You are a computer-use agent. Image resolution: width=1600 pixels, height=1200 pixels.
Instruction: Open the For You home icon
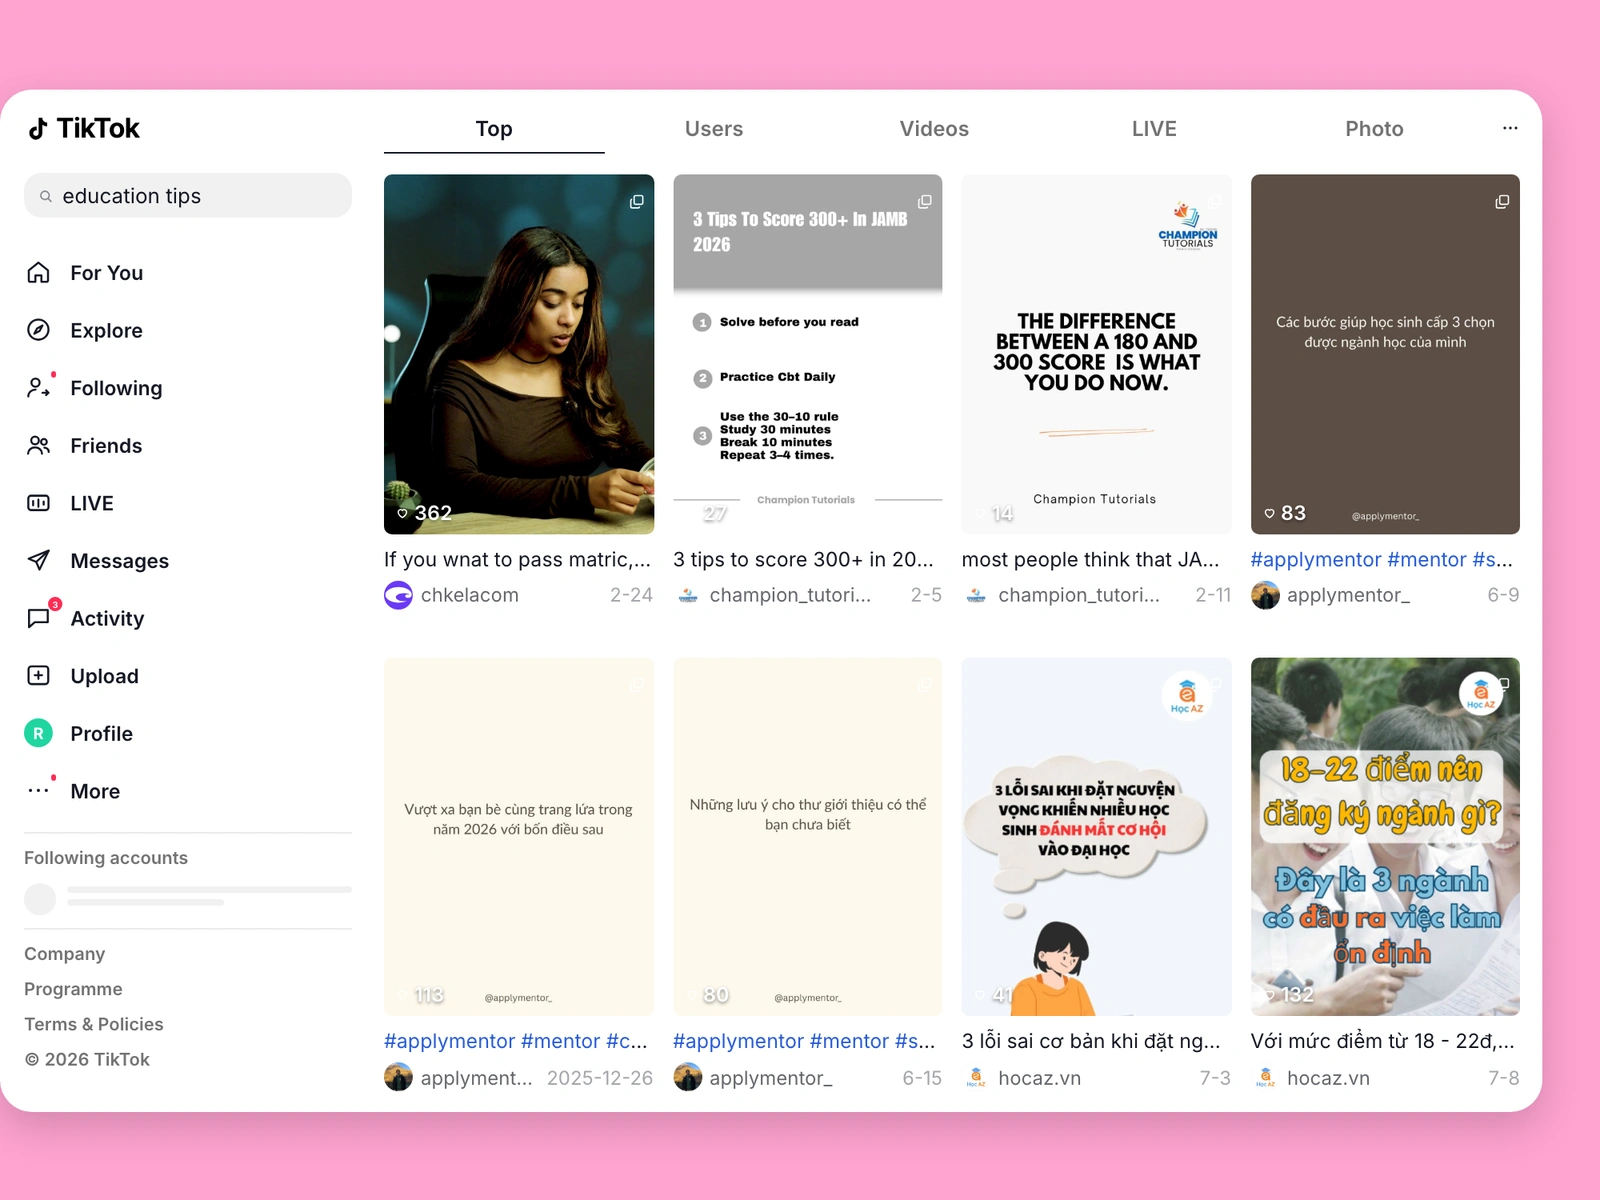(x=38, y=272)
